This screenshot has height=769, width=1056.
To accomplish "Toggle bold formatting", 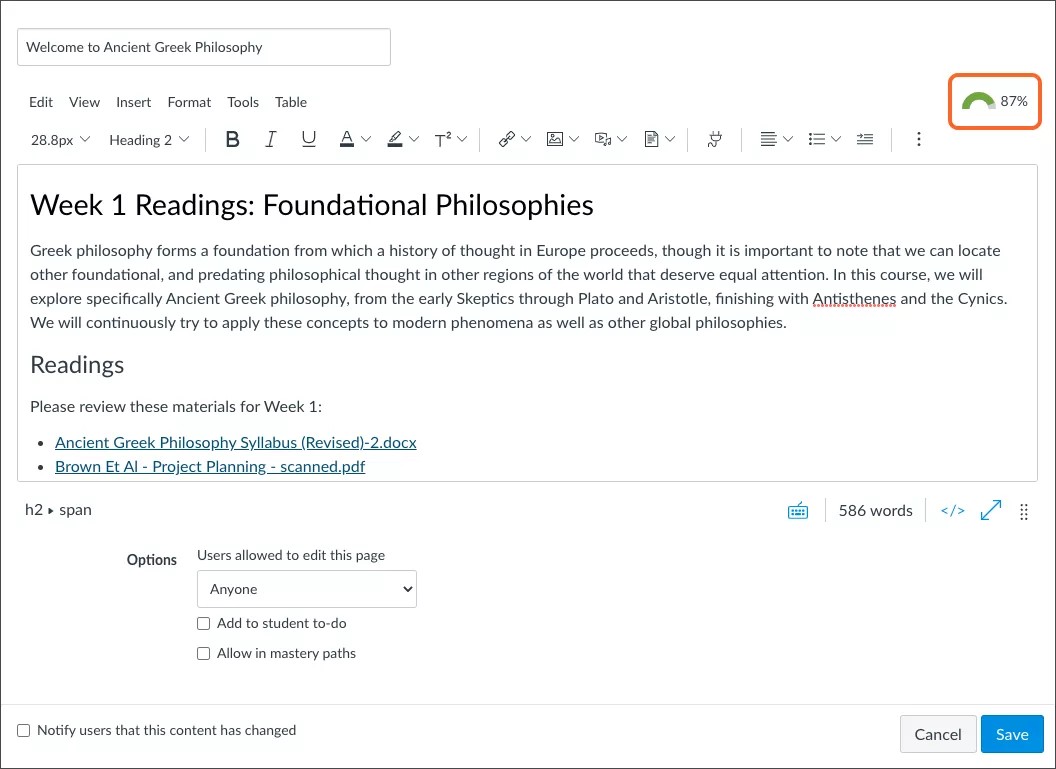I will coord(232,139).
